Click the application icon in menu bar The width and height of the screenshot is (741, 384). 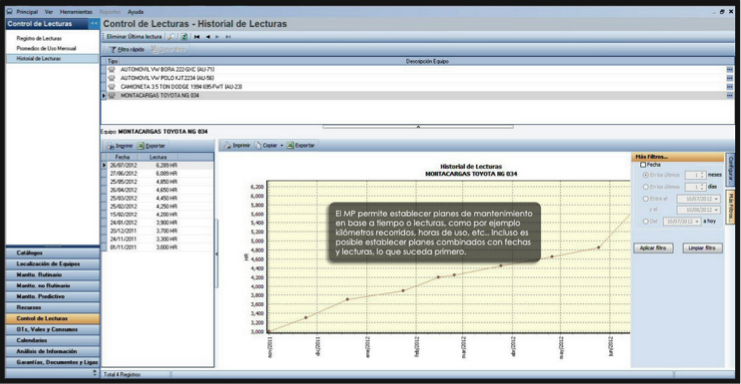coord(9,11)
